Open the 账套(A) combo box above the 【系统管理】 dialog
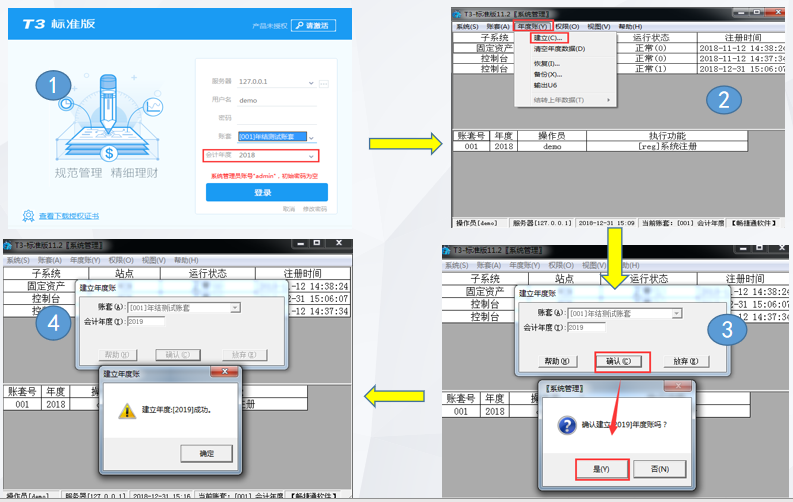 (676, 314)
